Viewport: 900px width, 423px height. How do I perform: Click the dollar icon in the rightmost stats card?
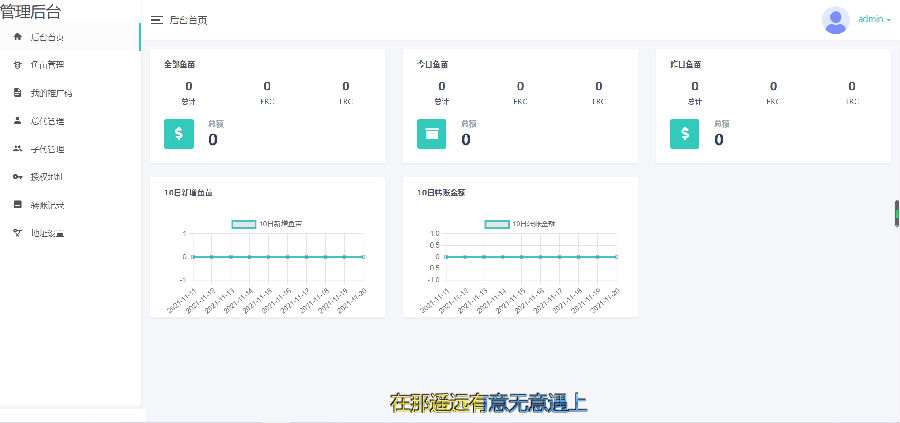click(x=684, y=134)
